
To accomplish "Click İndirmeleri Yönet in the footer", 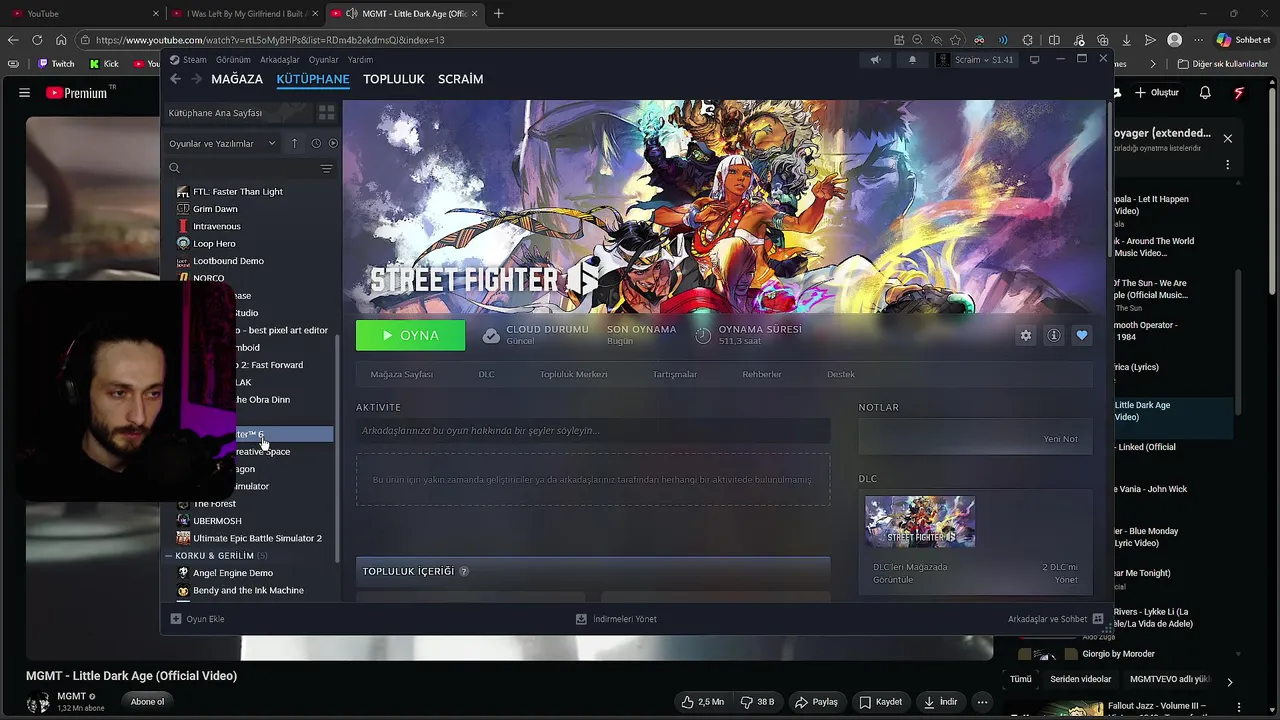I will pyautogui.click(x=616, y=619).
